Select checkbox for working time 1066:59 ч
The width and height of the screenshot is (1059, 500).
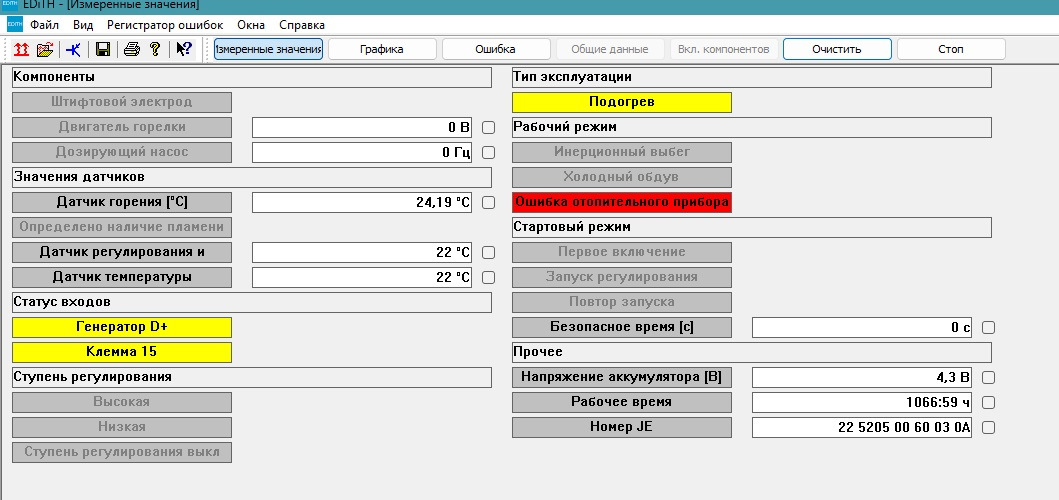point(989,403)
